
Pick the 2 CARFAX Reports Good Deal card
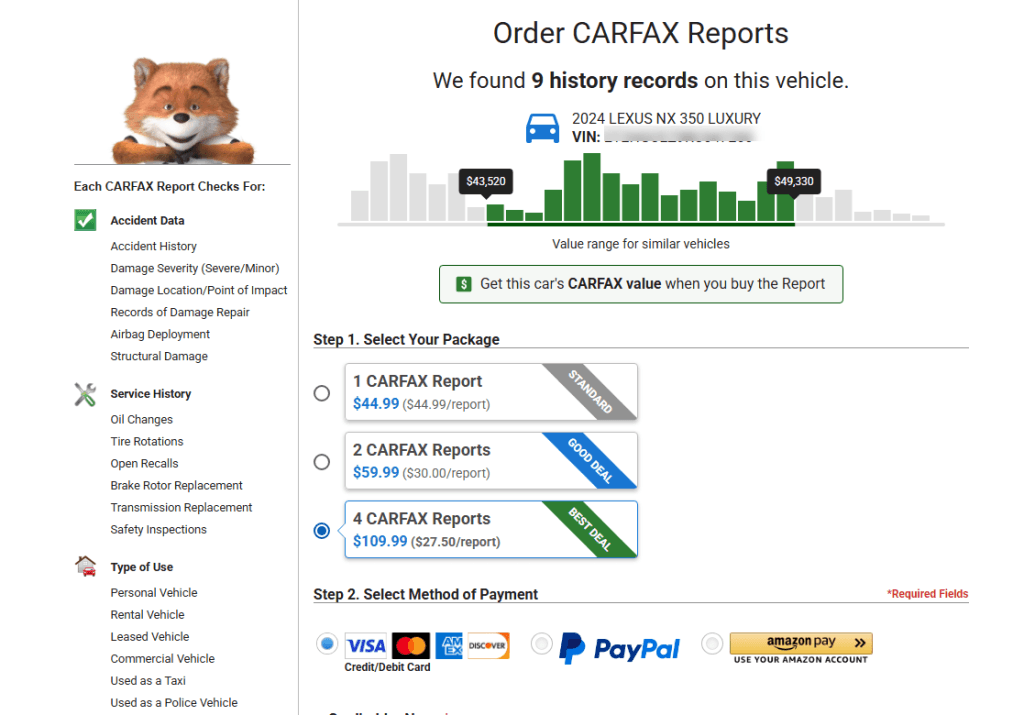pos(491,460)
